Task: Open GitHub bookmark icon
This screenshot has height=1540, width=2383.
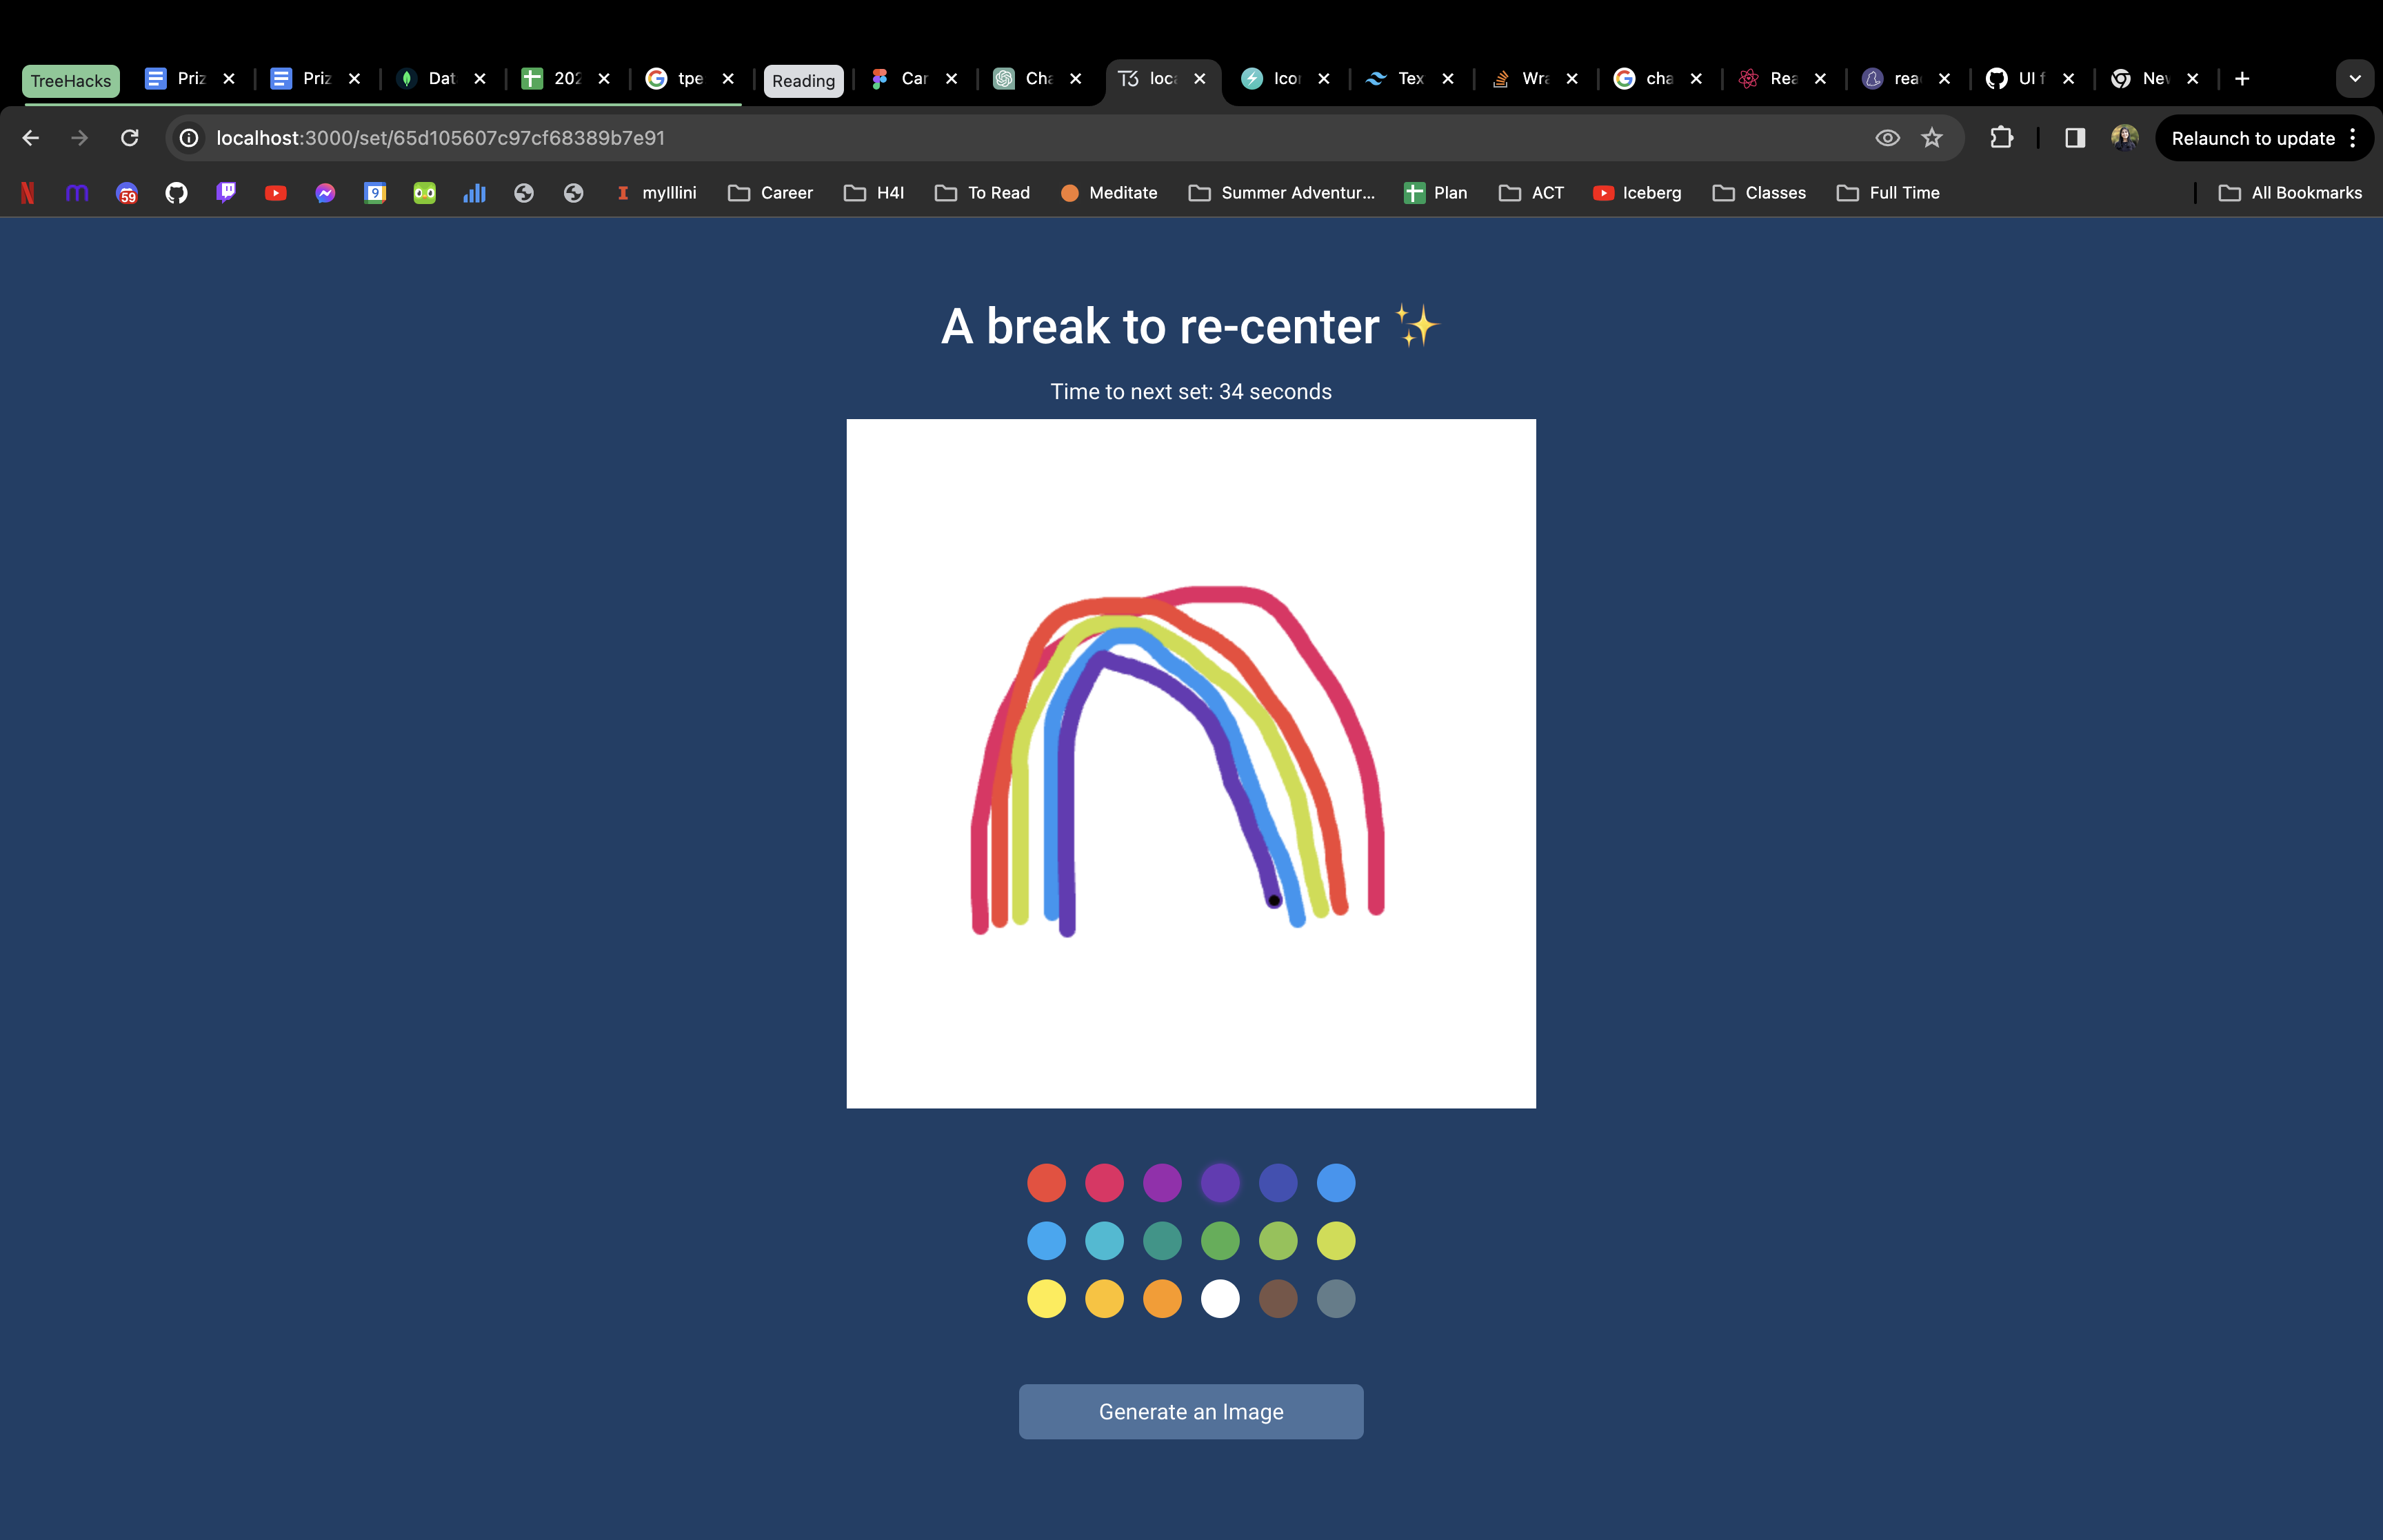Action: click(176, 193)
